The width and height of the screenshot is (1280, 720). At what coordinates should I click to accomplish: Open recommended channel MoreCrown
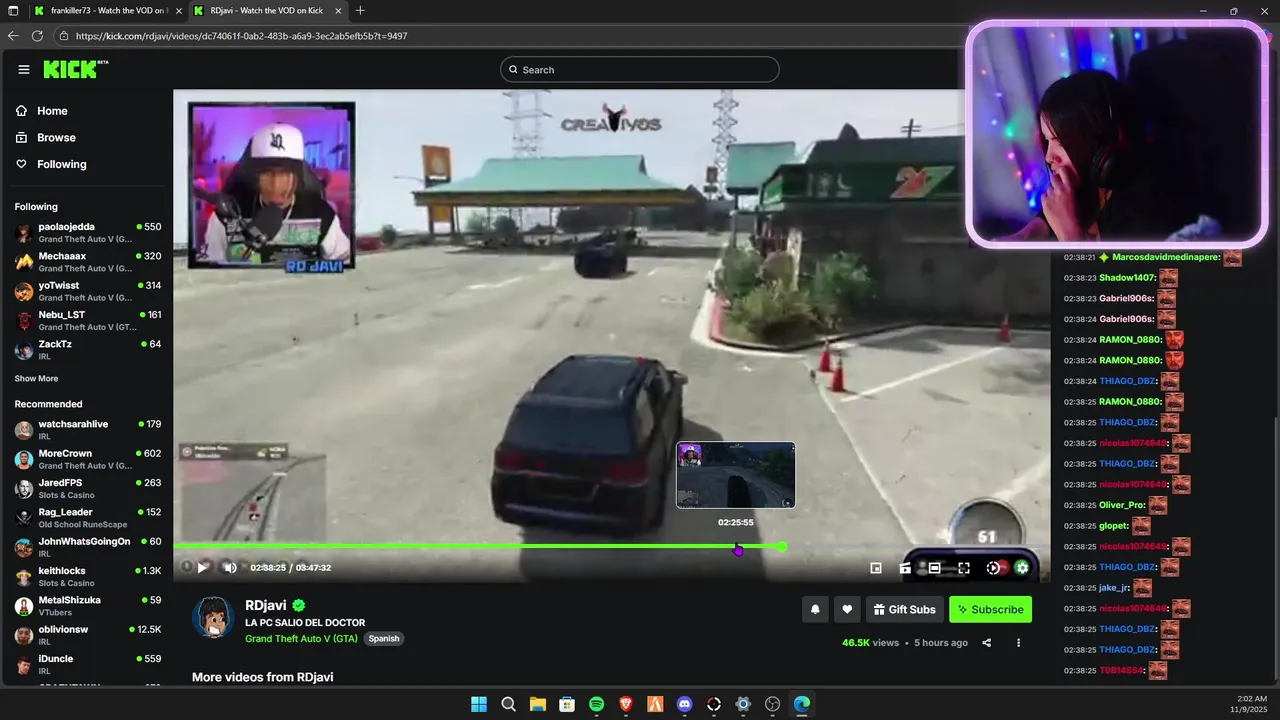[x=88, y=459]
